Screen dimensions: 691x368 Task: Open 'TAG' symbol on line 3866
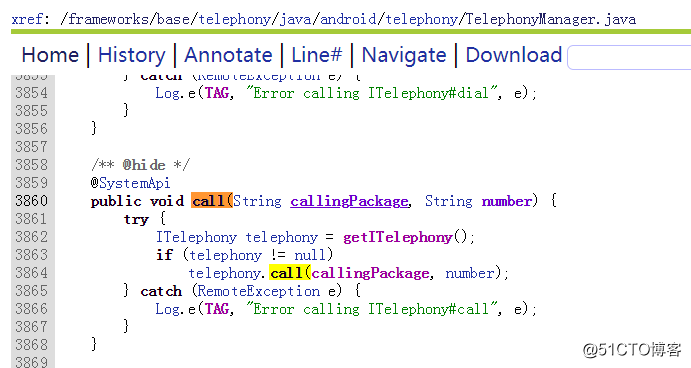point(217,309)
